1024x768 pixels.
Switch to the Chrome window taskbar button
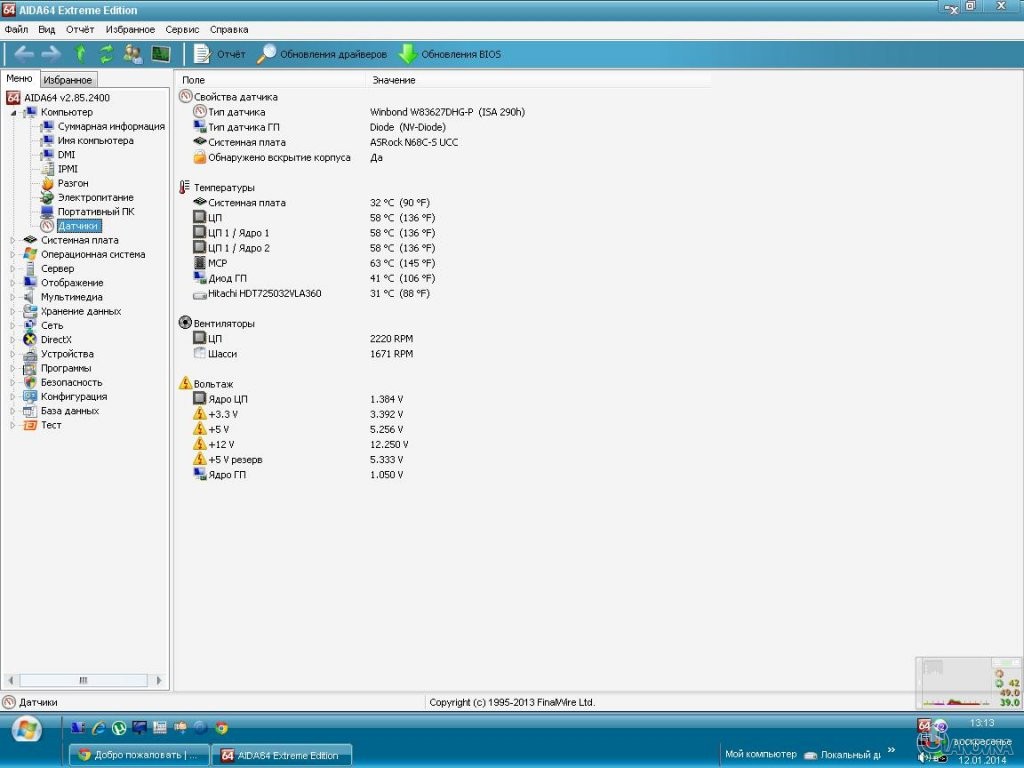coord(140,755)
